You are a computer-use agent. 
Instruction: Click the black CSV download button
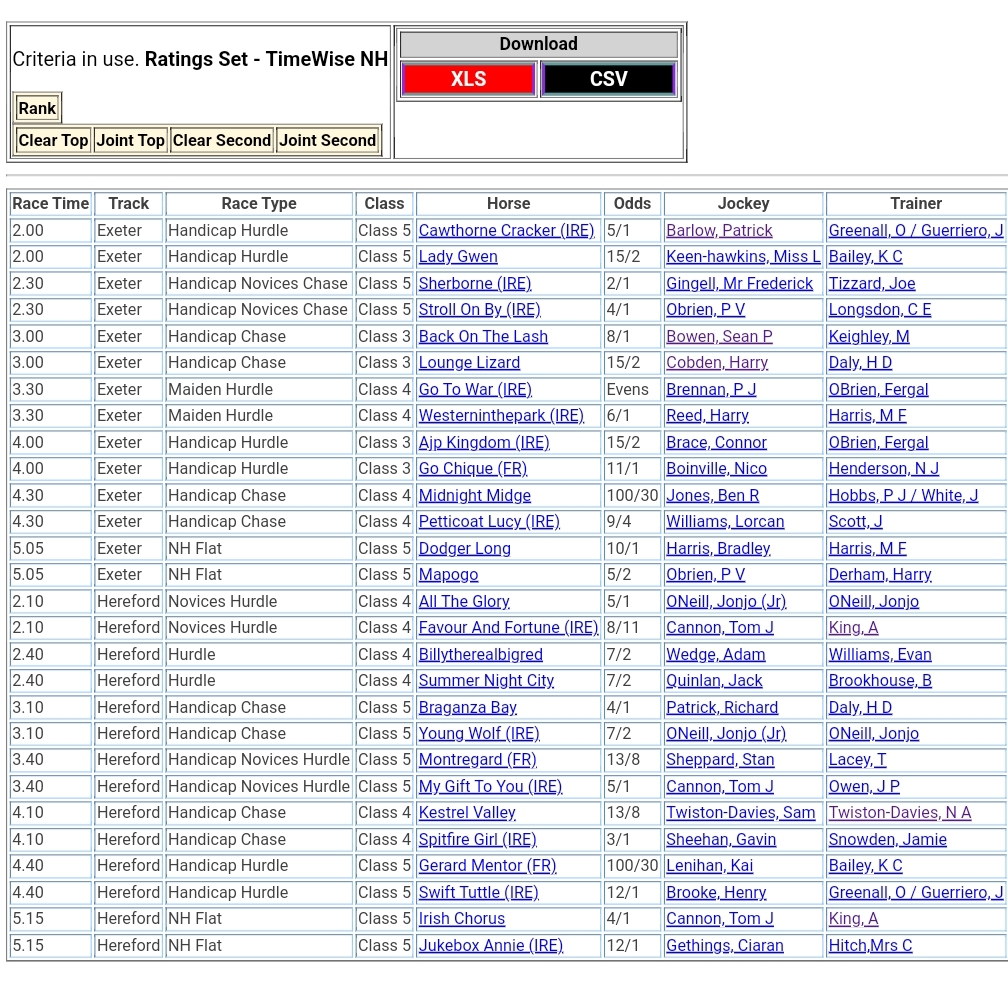point(608,79)
